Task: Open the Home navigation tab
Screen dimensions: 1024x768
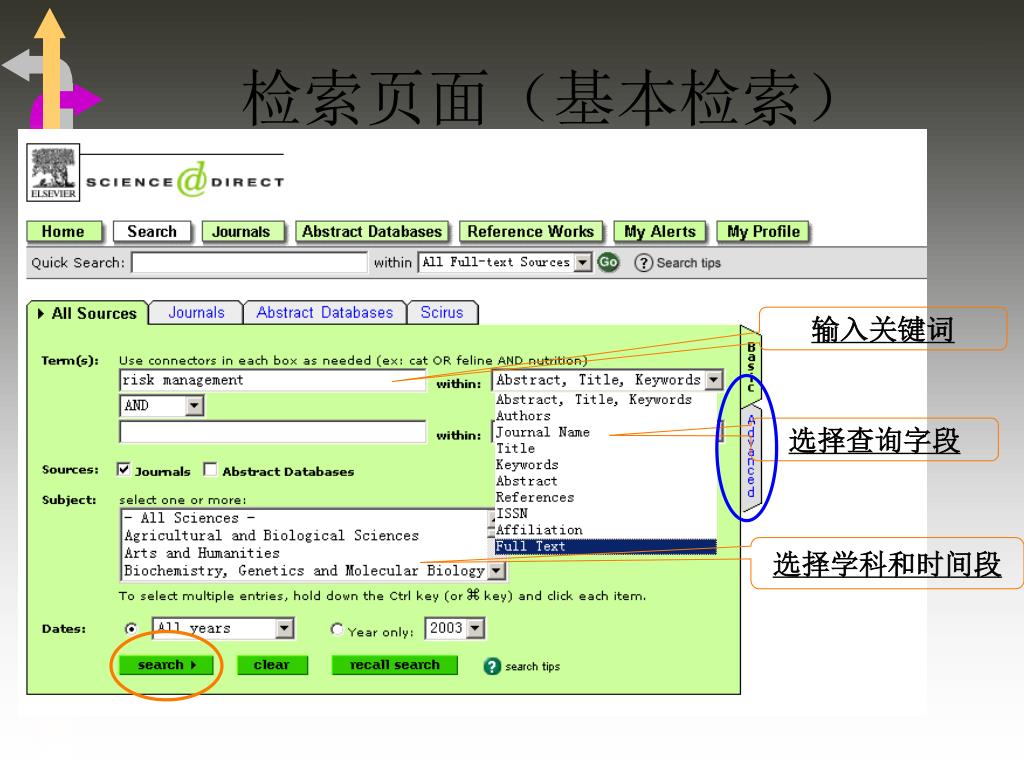Action: pos(64,232)
